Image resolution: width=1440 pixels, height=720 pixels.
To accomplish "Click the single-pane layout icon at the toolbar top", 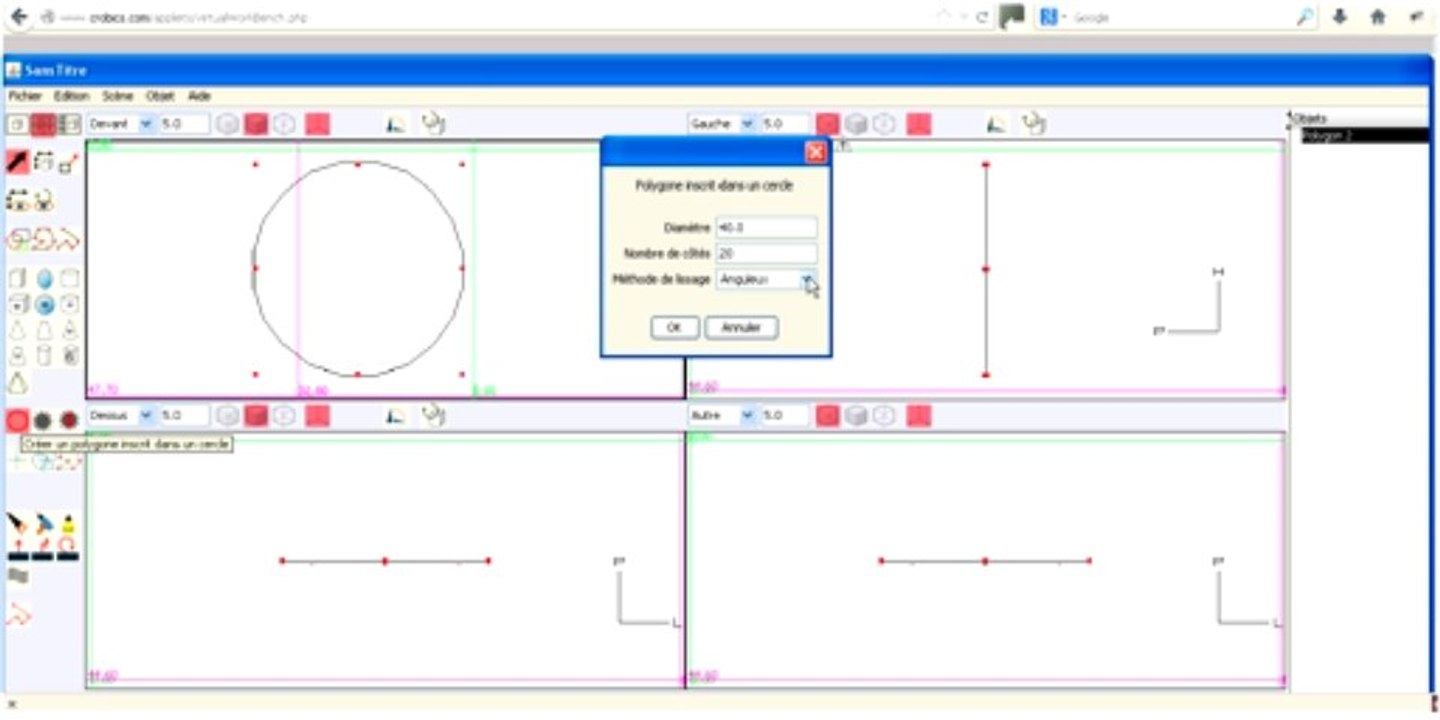I will (17, 125).
